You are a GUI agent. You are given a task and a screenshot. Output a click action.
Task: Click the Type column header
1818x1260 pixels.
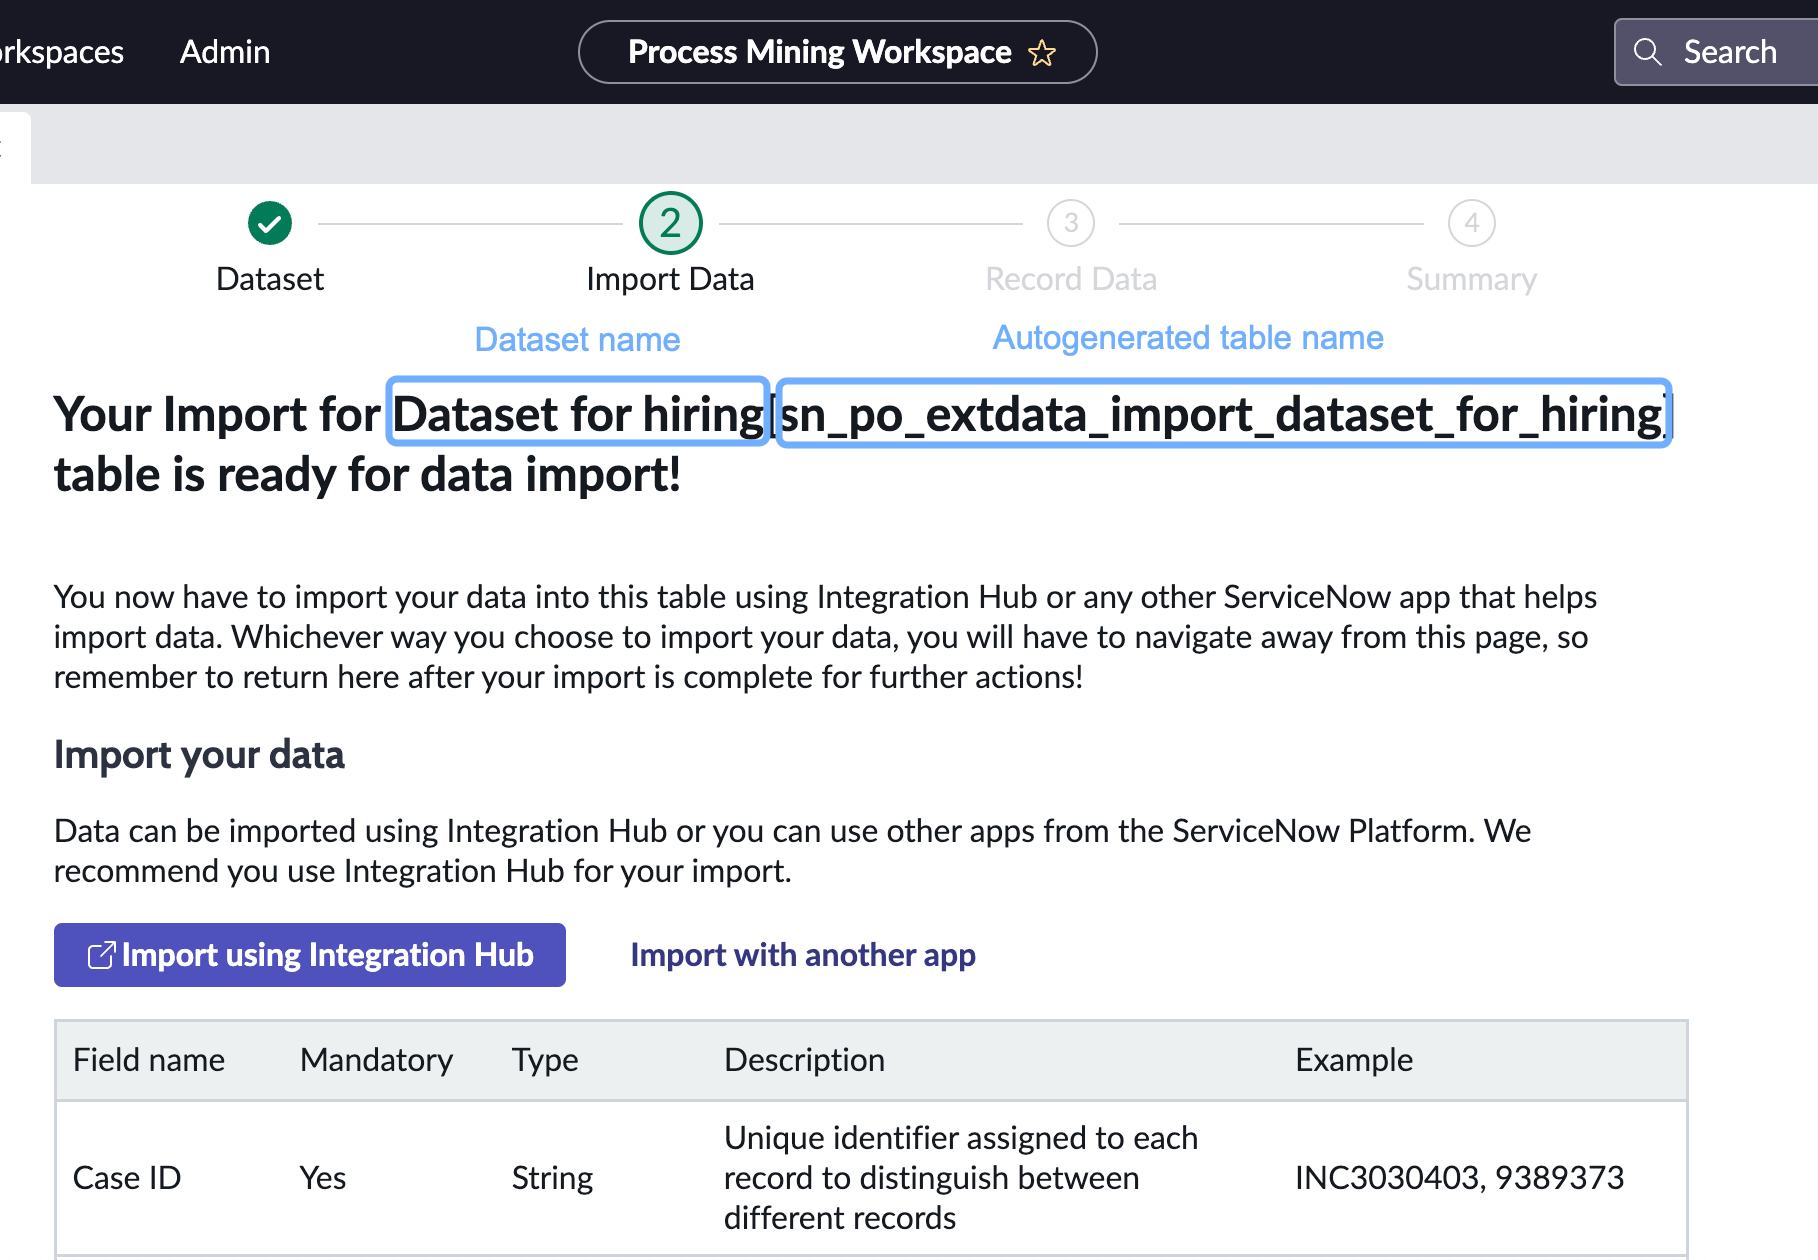point(545,1060)
